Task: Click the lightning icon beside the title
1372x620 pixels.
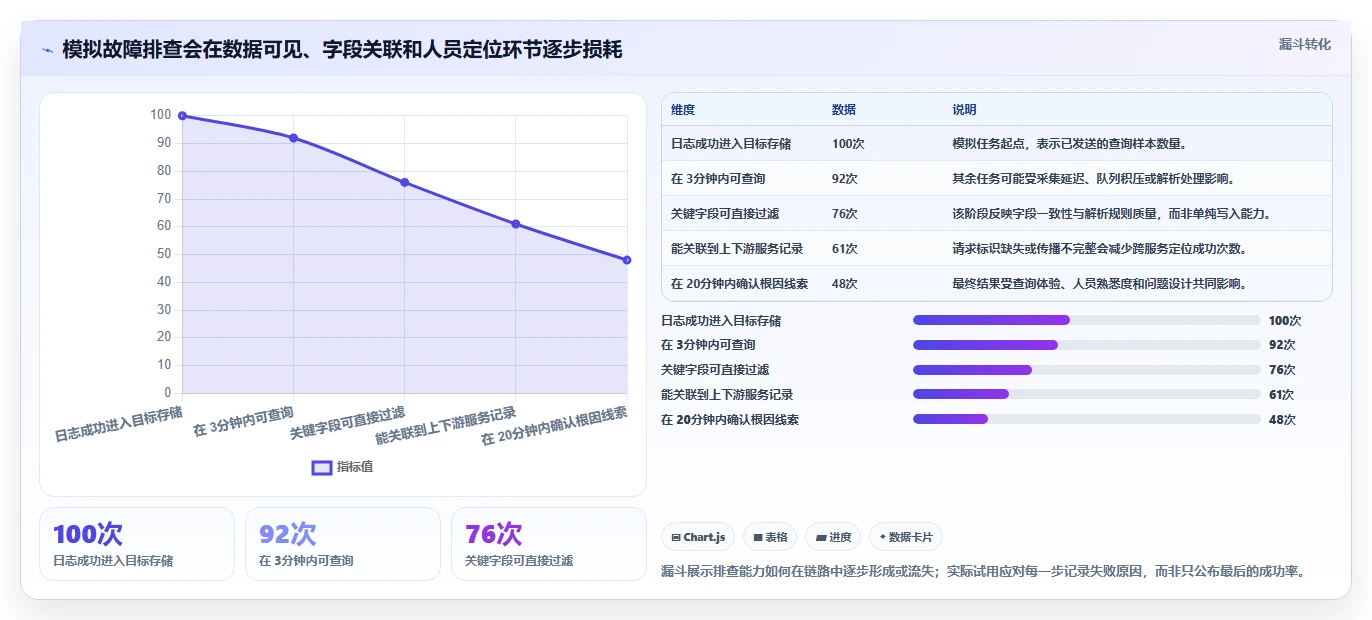Action: [x=47, y=50]
